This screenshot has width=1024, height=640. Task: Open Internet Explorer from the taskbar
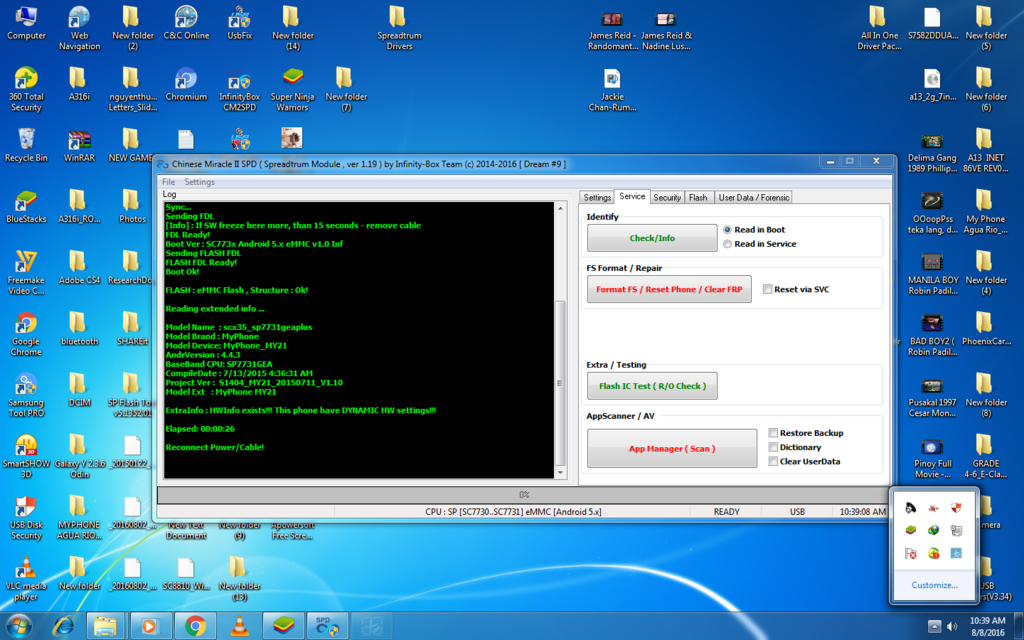tap(63, 626)
